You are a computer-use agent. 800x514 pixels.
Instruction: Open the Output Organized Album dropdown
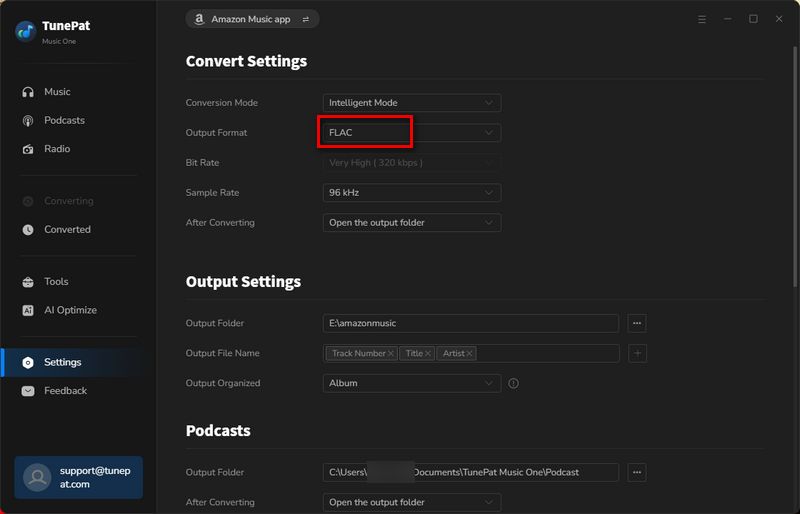click(412, 383)
